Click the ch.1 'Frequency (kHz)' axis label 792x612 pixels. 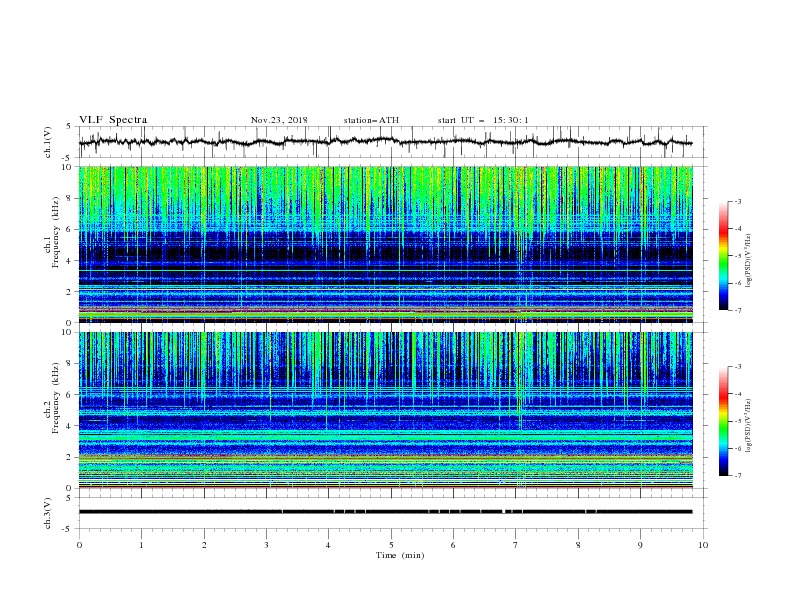coord(55,232)
